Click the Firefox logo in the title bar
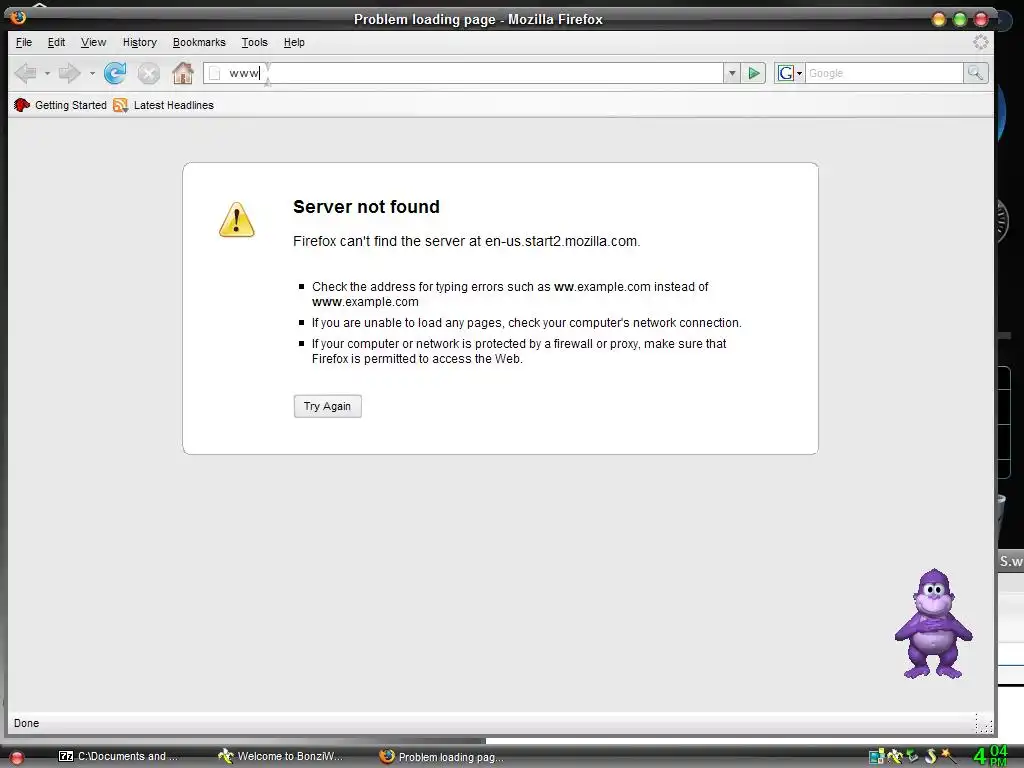The image size is (1024, 768). click(18, 17)
